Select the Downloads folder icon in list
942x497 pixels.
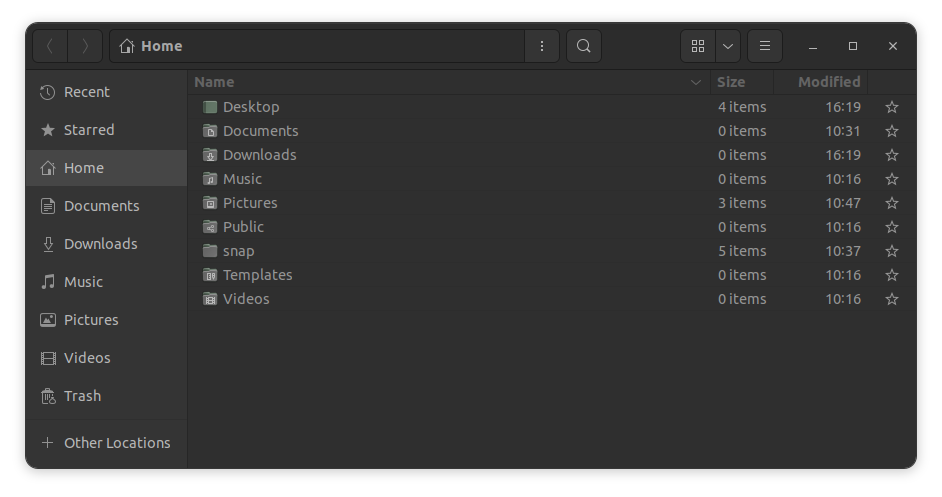coord(210,155)
